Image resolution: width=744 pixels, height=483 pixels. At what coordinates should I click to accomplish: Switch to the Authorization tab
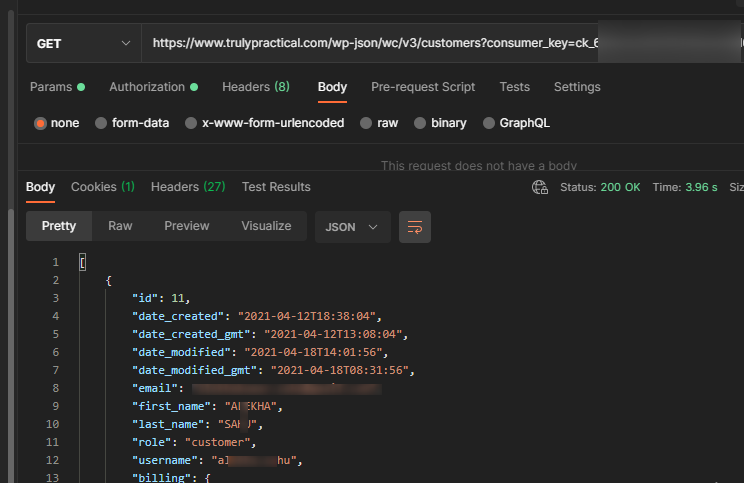pyautogui.click(x=153, y=87)
